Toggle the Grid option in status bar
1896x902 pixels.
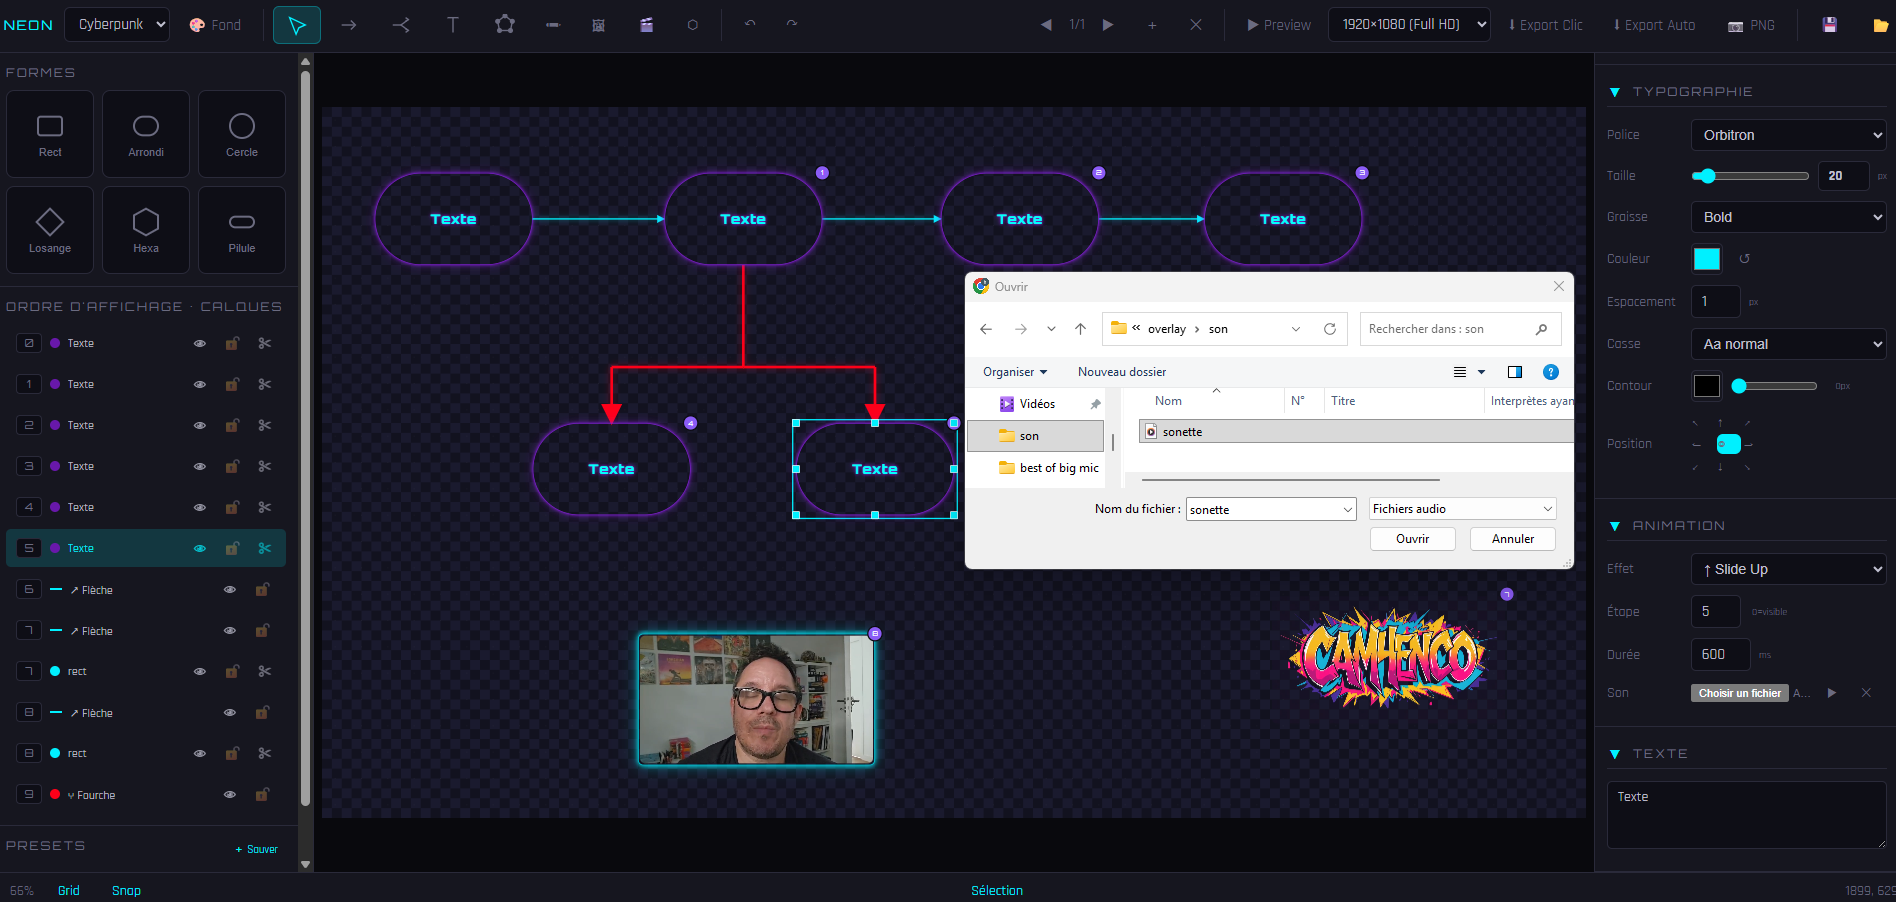click(x=68, y=890)
